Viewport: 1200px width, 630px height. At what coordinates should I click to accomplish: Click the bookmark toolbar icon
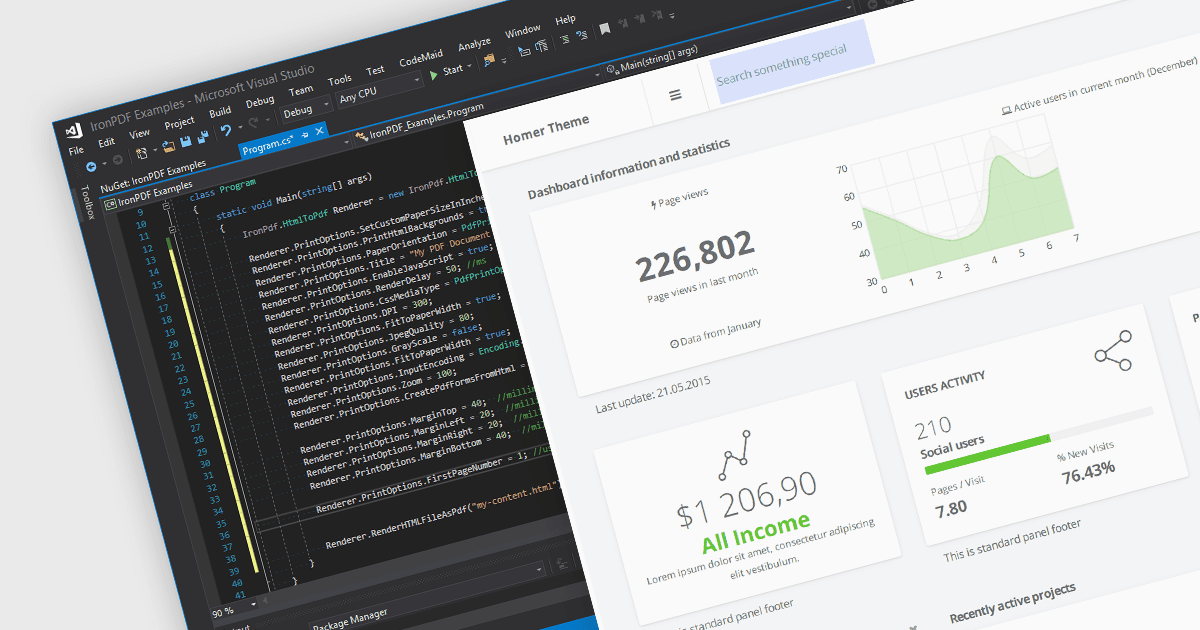[x=605, y=30]
